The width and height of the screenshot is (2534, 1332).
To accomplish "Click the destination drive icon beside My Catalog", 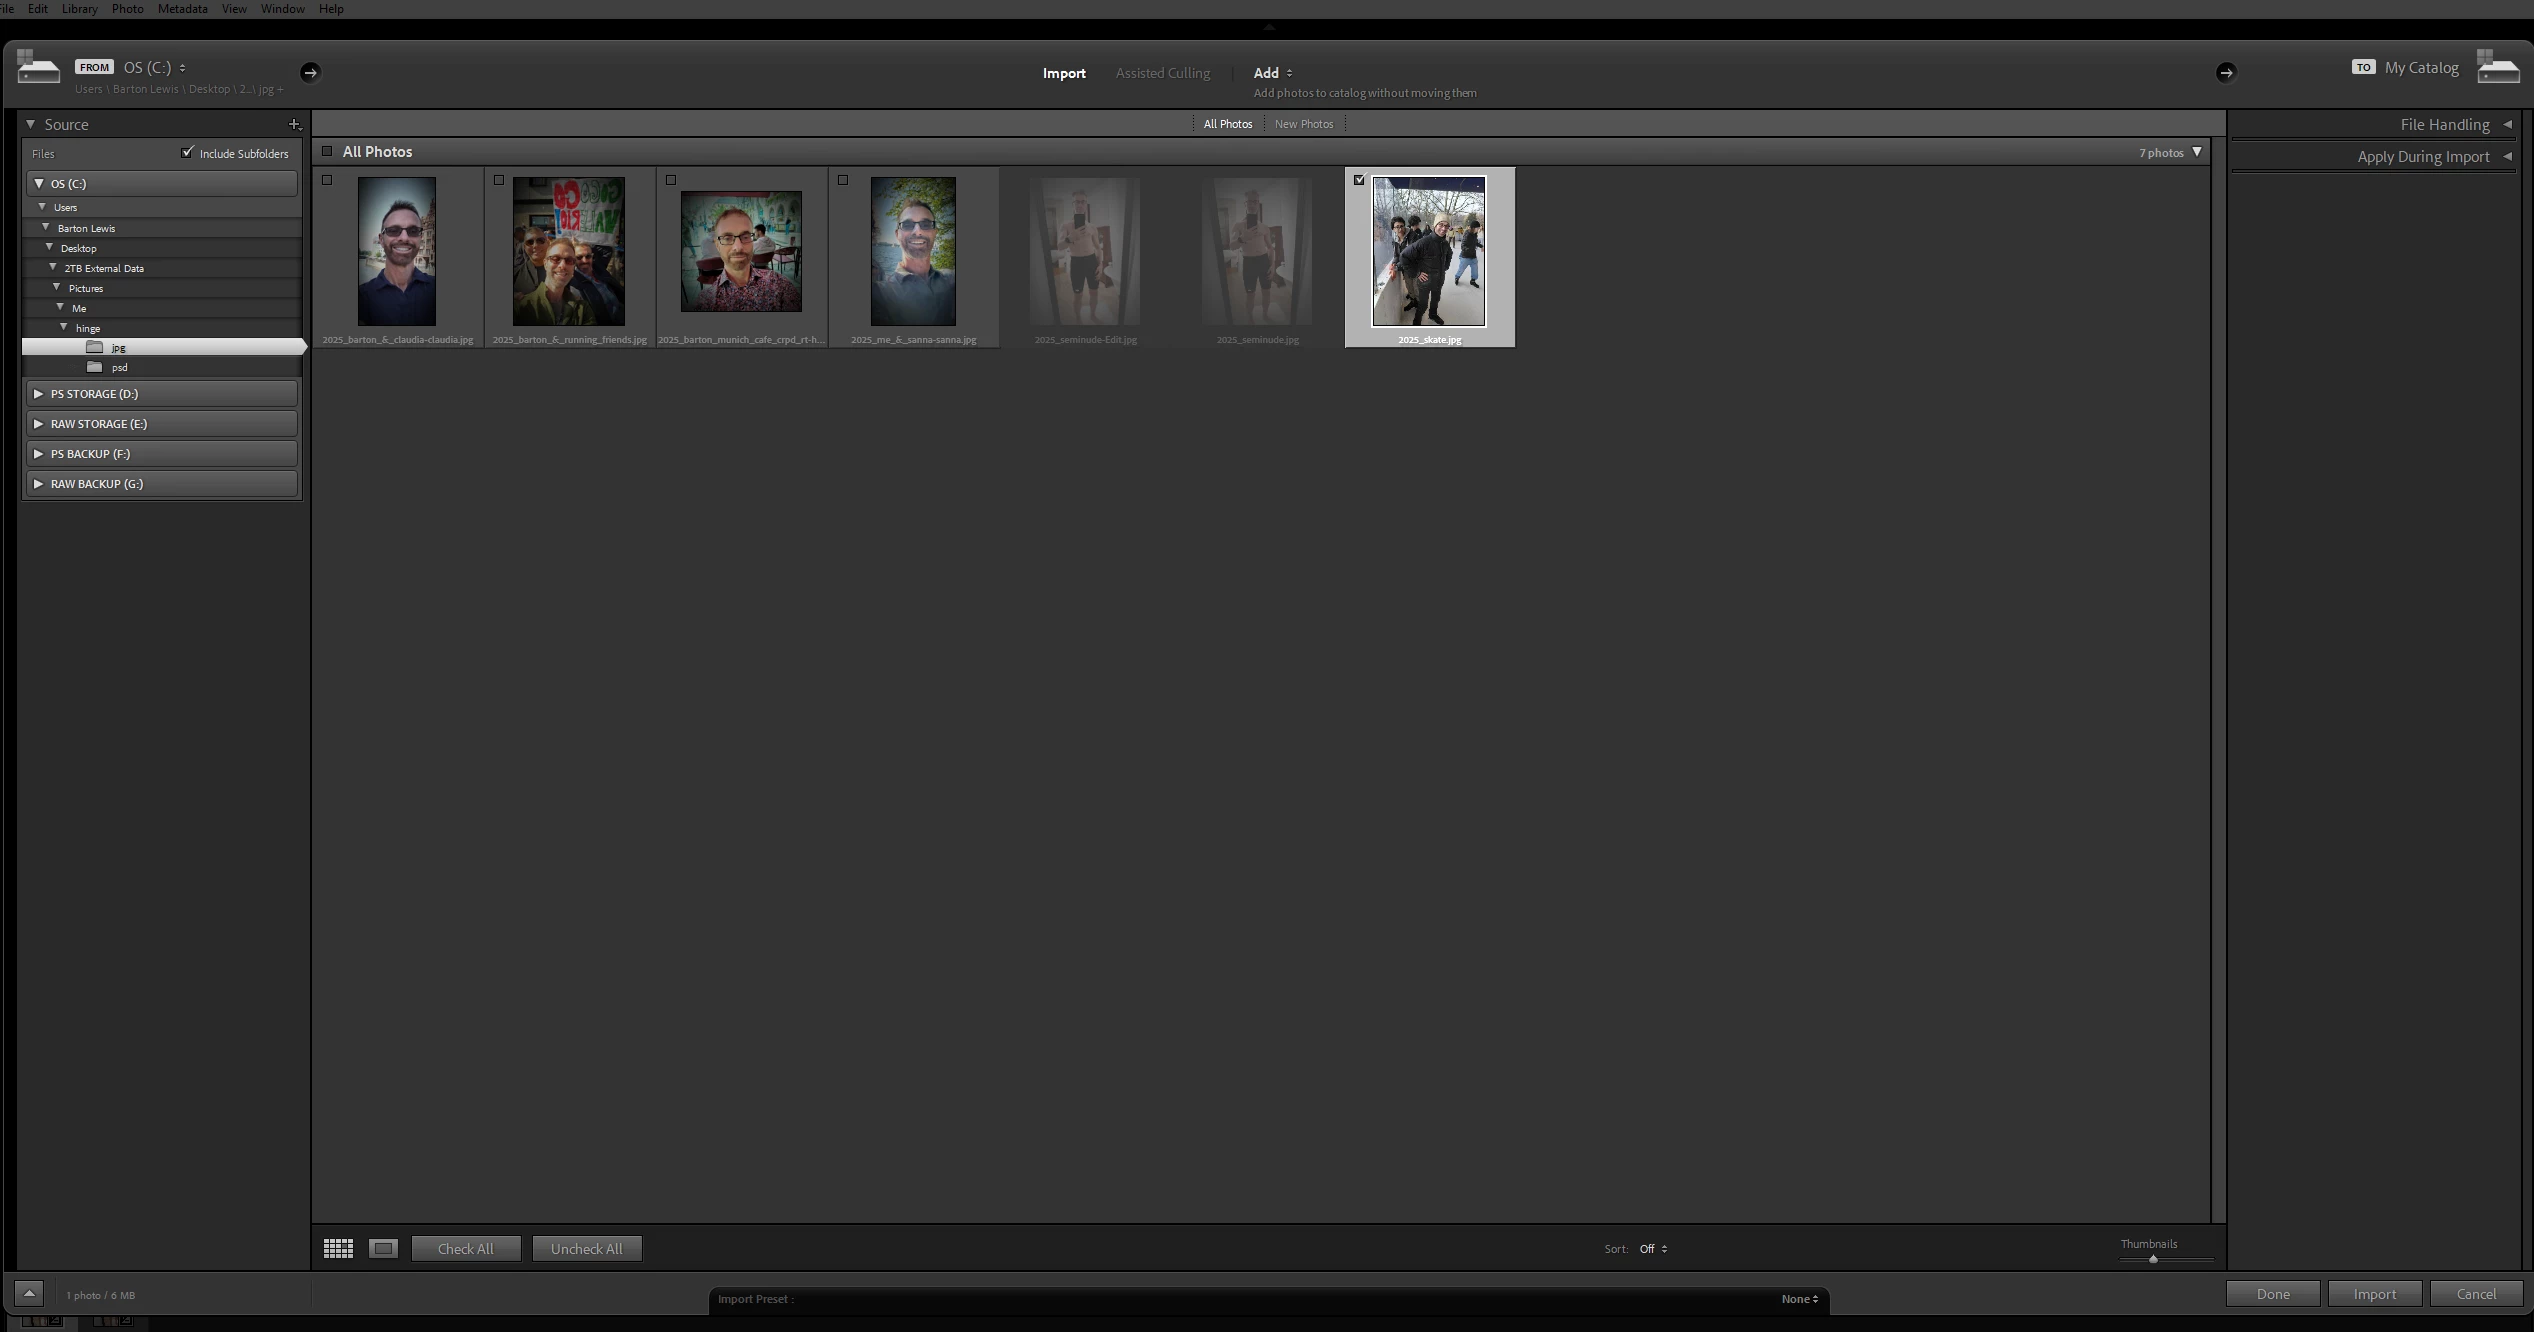I will click(x=2497, y=67).
